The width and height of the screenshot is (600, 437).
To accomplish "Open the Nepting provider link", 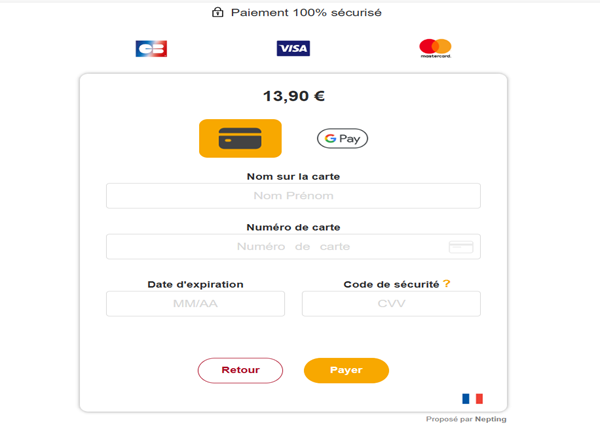I will point(490,419).
